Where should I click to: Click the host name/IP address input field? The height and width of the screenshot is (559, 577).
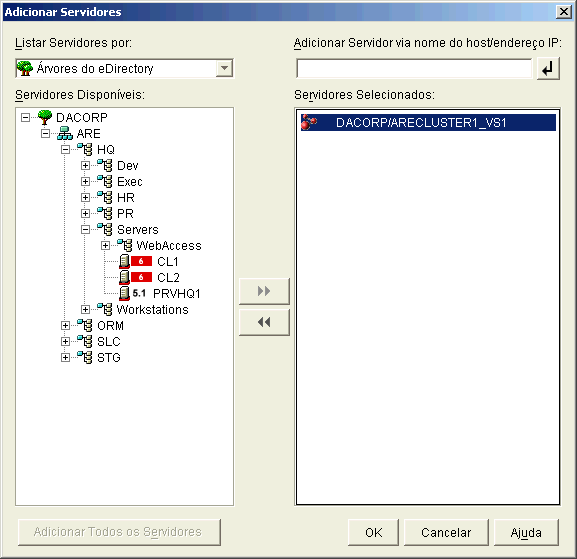point(414,68)
